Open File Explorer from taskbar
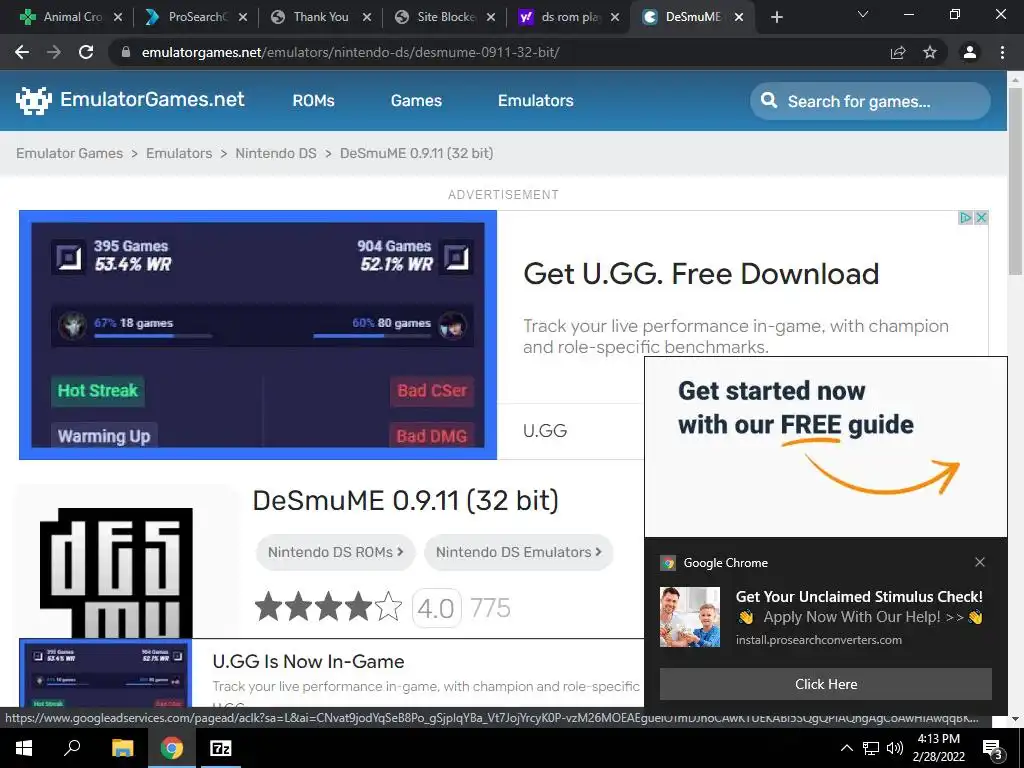The image size is (1024, 768). 122,748
